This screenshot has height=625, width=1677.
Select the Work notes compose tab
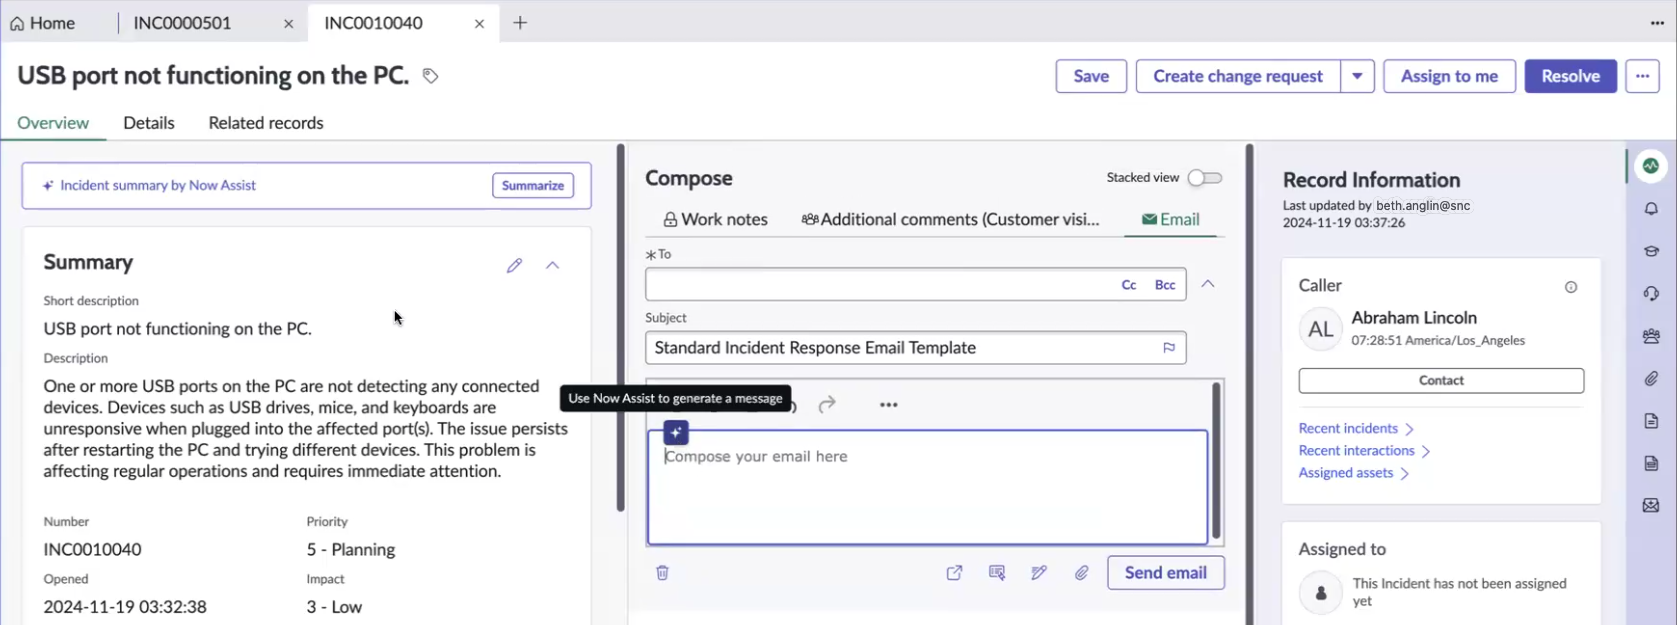[x=715, y=219]
